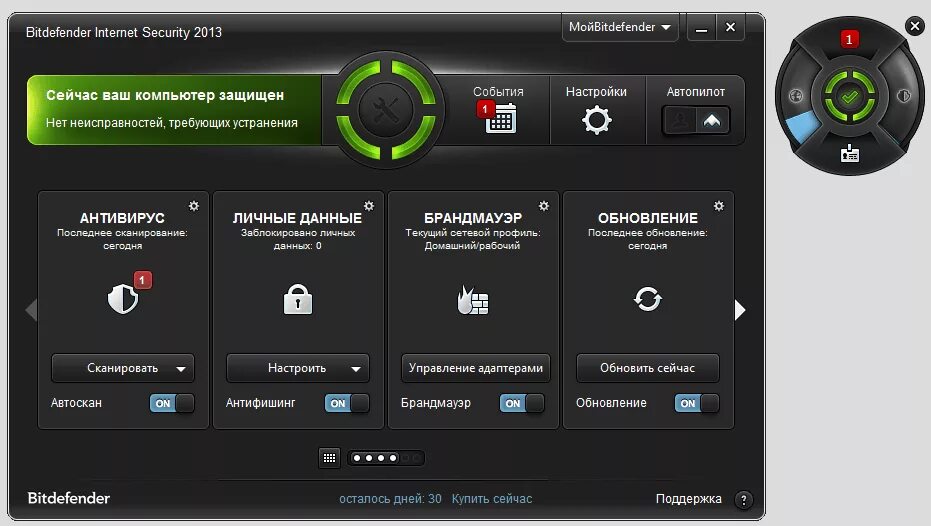Click the Автопилот label
This screenshot has height=526, width=931.
click(x=695, y=92)
